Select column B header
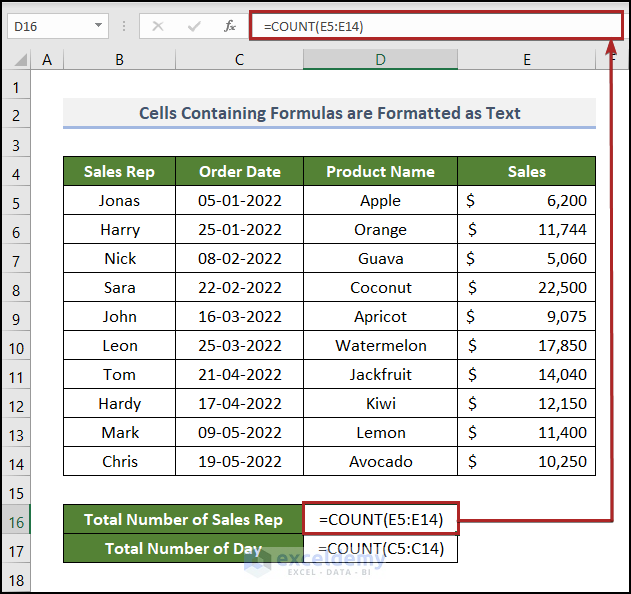Viewport: 631px width, 594px height. [119, 60]
